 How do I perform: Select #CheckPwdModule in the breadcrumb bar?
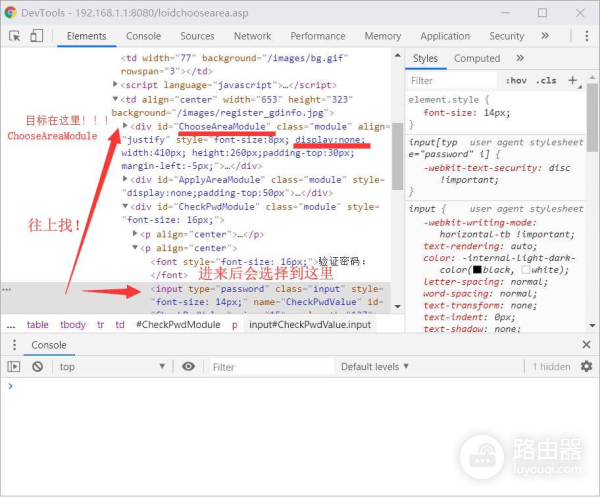click(176, 325)
